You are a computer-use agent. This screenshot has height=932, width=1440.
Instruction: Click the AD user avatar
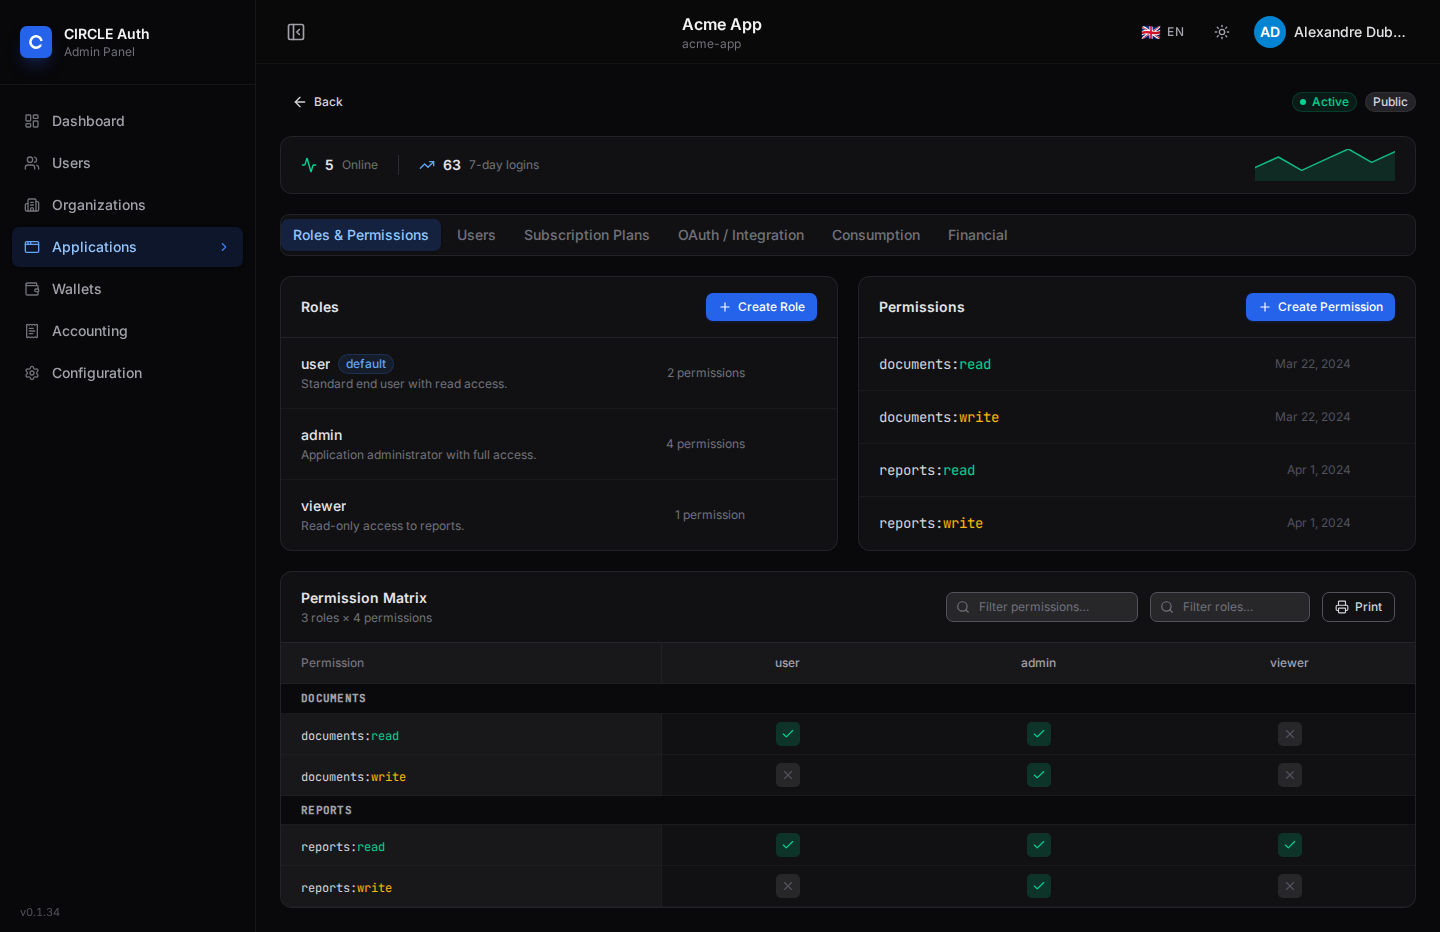(1270, 32)
